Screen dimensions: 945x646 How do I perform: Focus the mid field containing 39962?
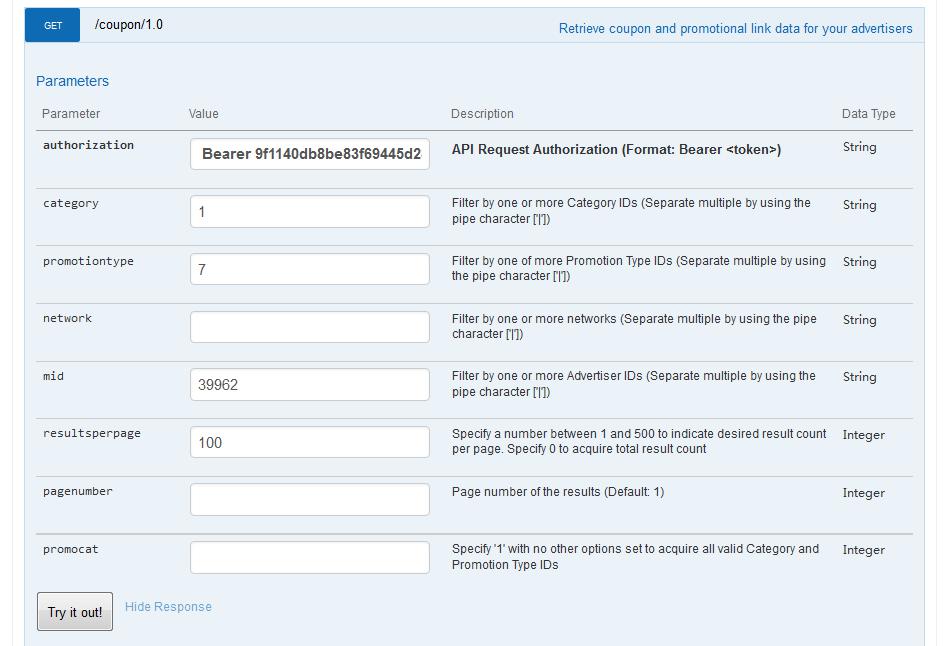click(310, 385)
